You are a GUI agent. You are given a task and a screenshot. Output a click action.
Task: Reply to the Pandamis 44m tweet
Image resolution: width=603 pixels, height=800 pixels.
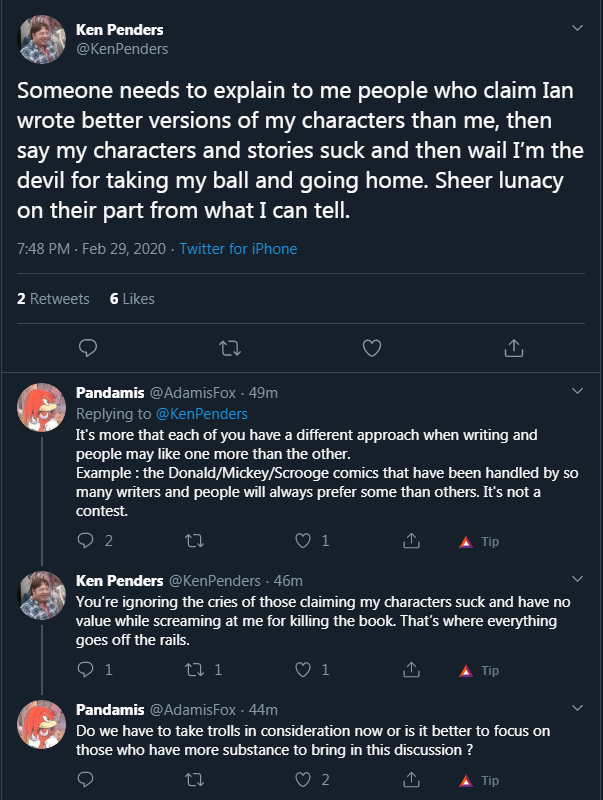tap(85, 780)
